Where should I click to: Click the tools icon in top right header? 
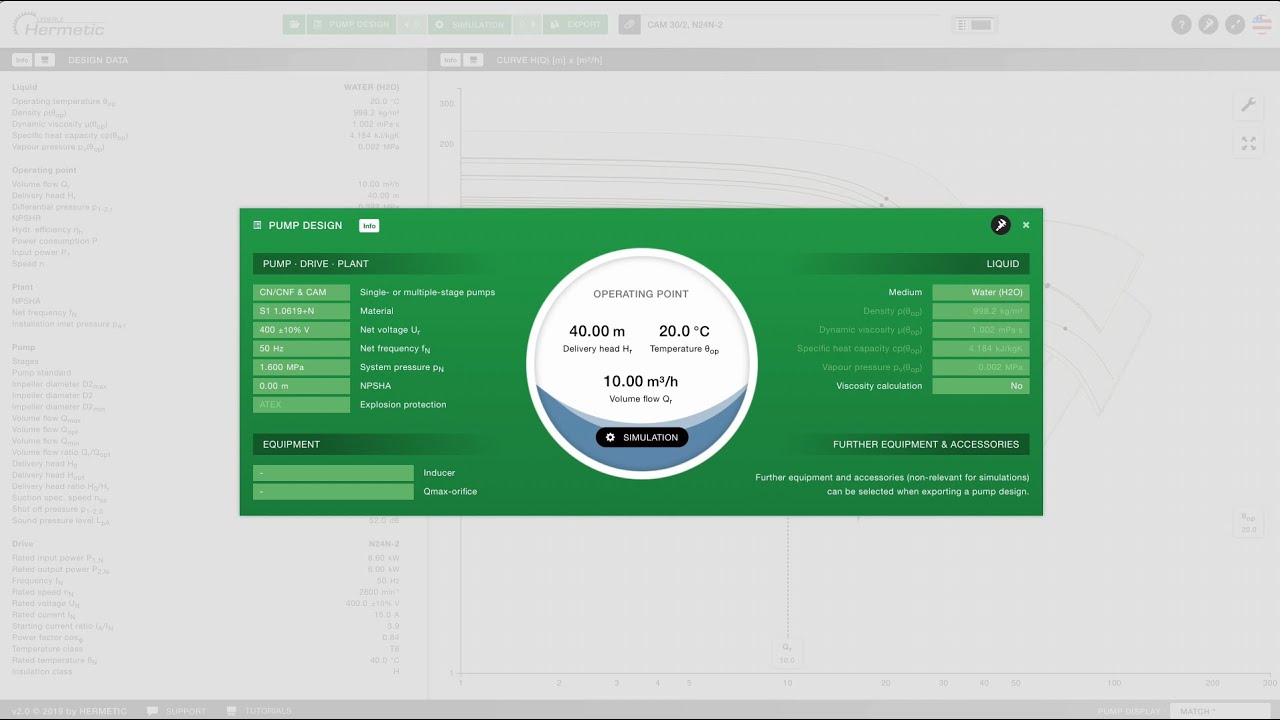pos(1209,25)
